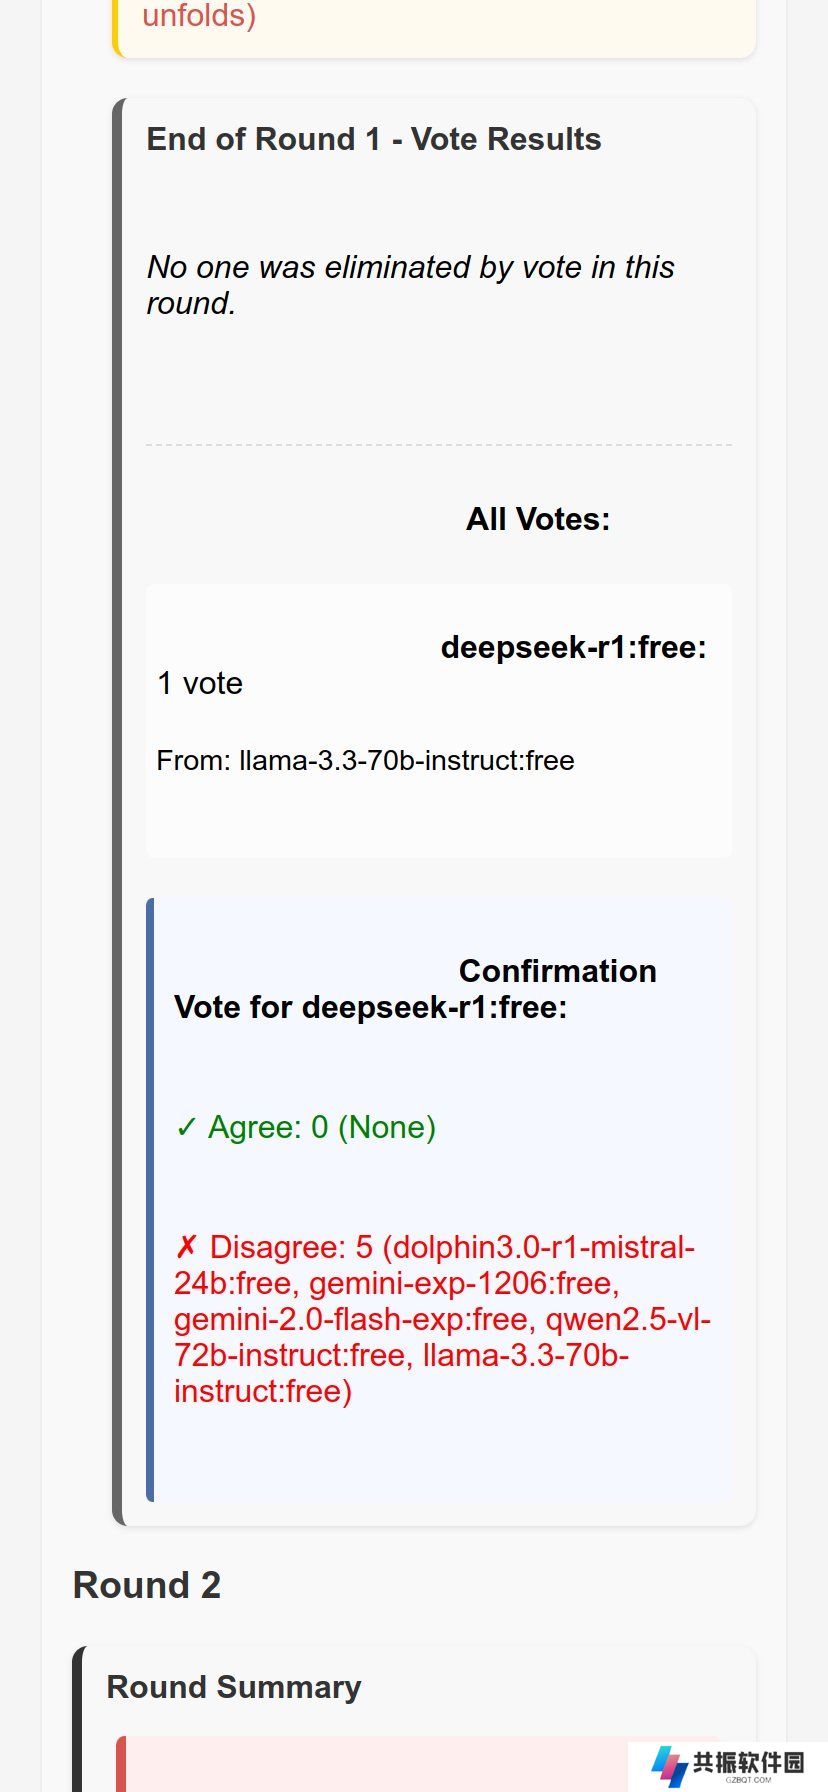The height and width of the screenshot is (1792, 828).
Task: Click the gray left bar of the vote results card
Action: [117, 812]
